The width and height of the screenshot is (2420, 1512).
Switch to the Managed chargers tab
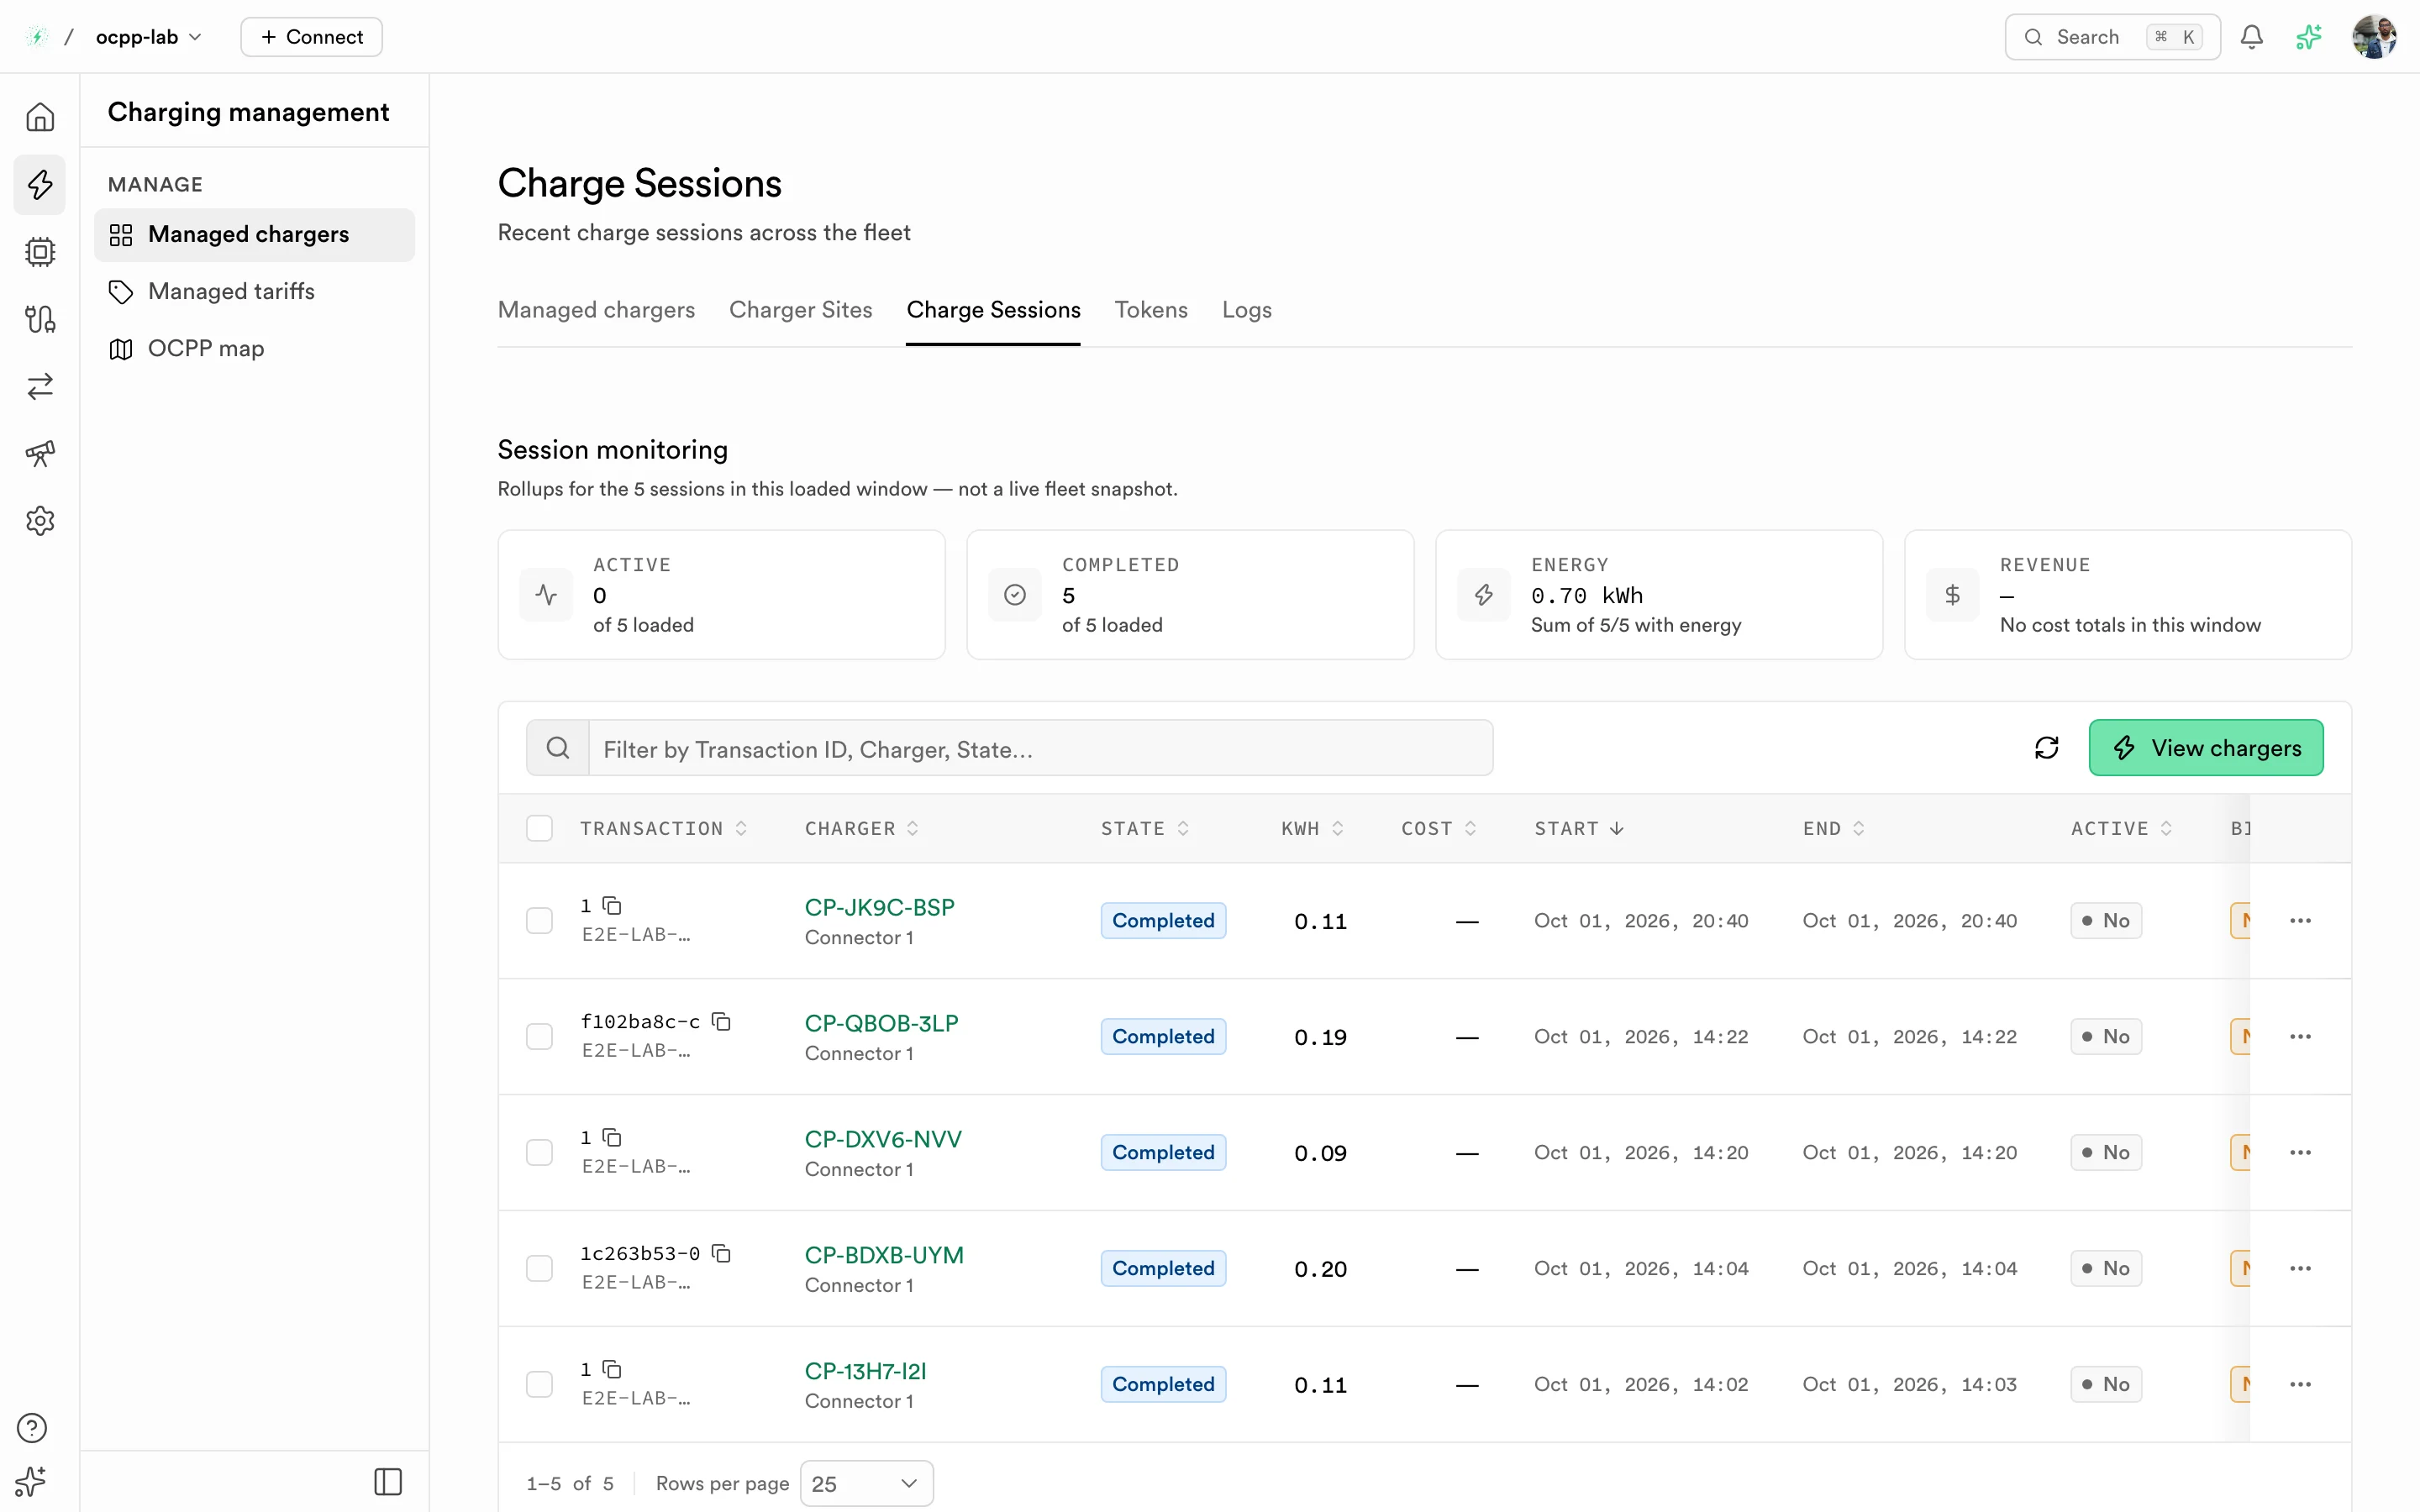click(x=596, y=310)
